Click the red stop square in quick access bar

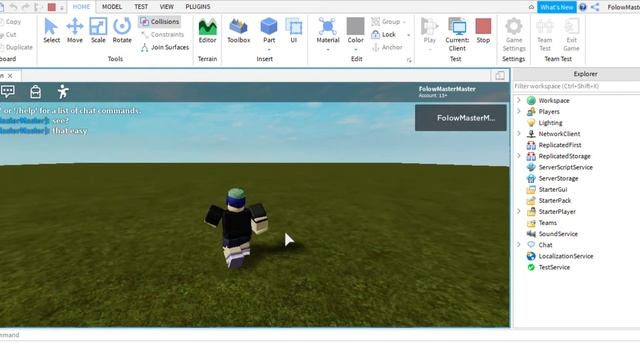[52, 7]
